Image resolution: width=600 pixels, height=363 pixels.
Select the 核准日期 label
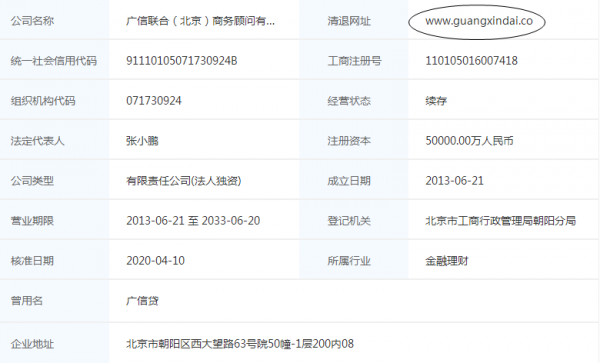pos(32,261)
